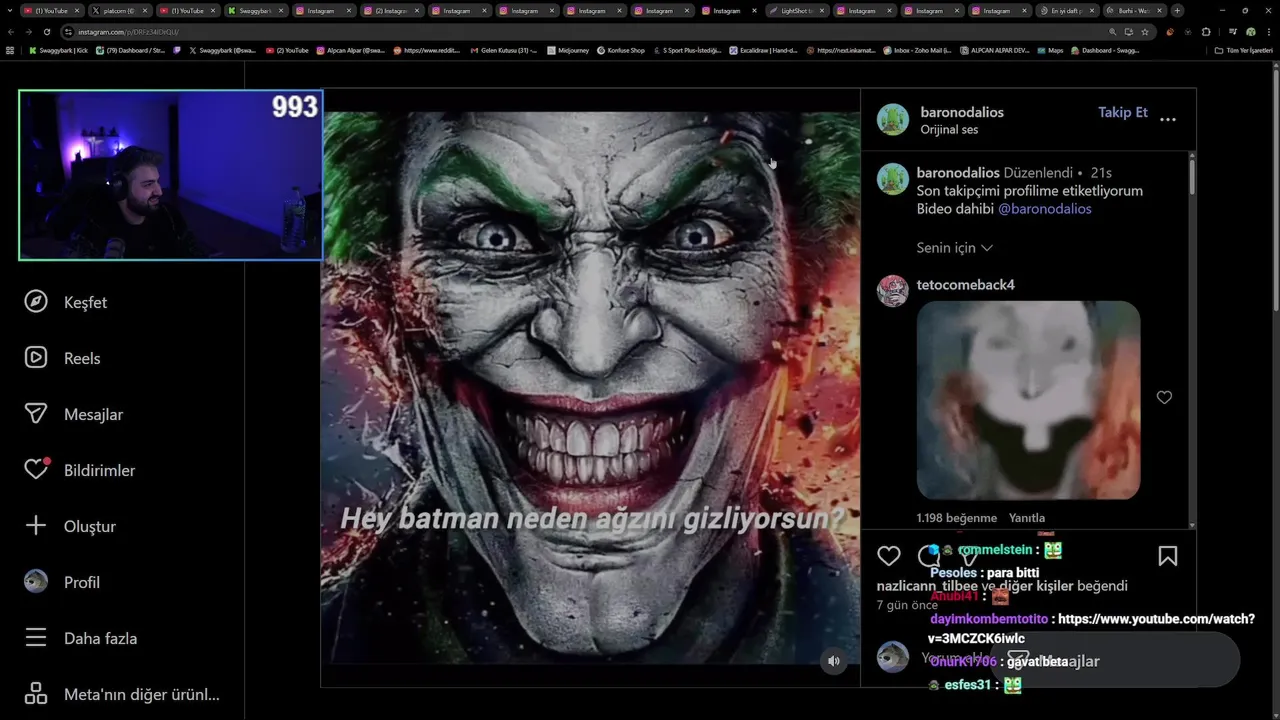
Task: Open the Reels icon in sidebar
Action: [36, 358]
